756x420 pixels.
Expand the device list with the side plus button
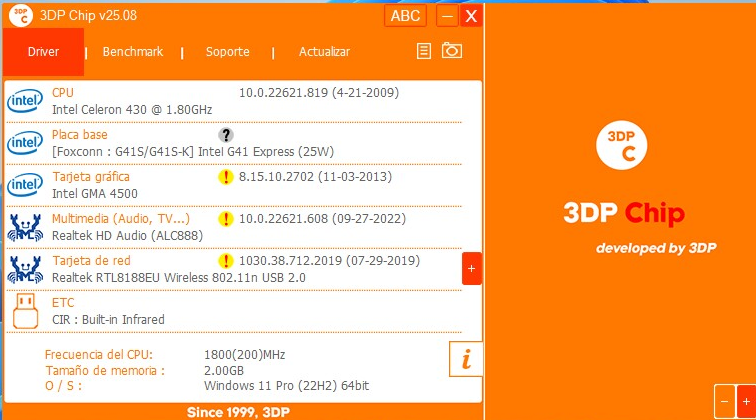click(x=472, y=268)
